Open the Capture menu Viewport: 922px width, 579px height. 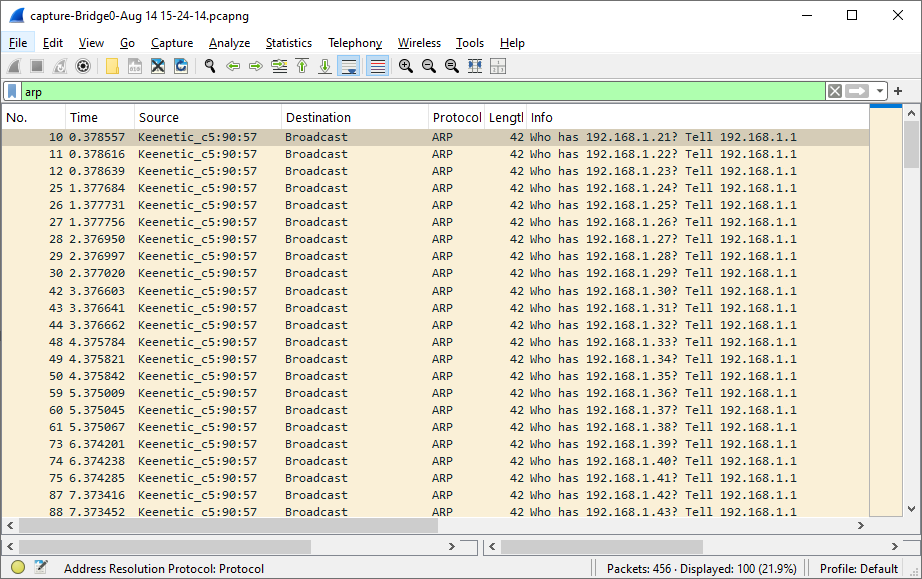click(x=171, y=43)
